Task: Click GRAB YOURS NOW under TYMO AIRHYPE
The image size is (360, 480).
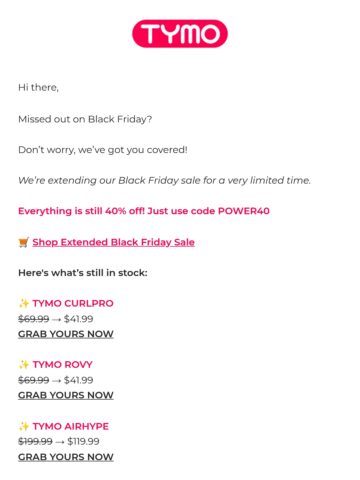Action: (x=66, y=457)
